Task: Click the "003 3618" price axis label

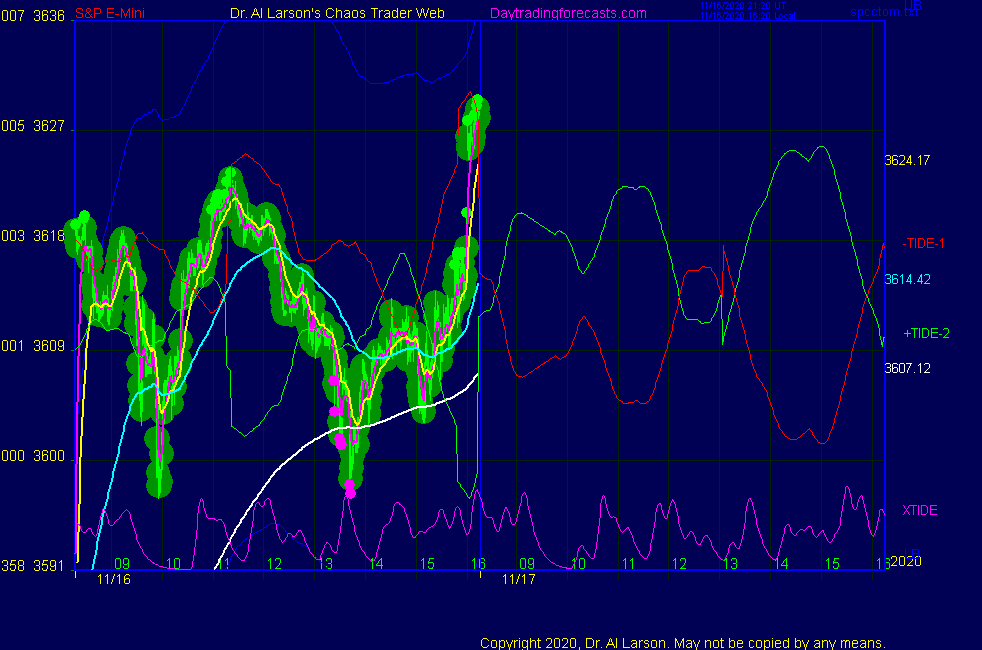Action: click(33, 236)
